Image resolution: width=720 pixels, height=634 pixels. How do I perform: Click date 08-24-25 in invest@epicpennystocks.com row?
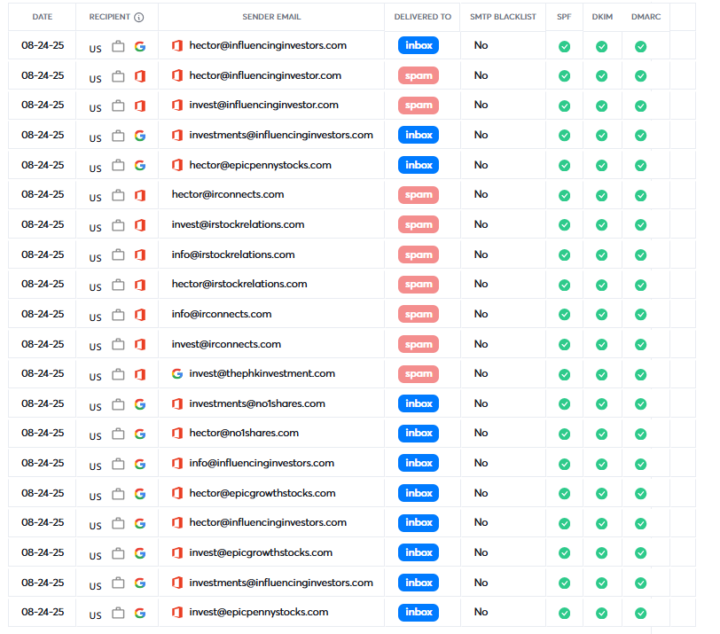pos(43,612)
